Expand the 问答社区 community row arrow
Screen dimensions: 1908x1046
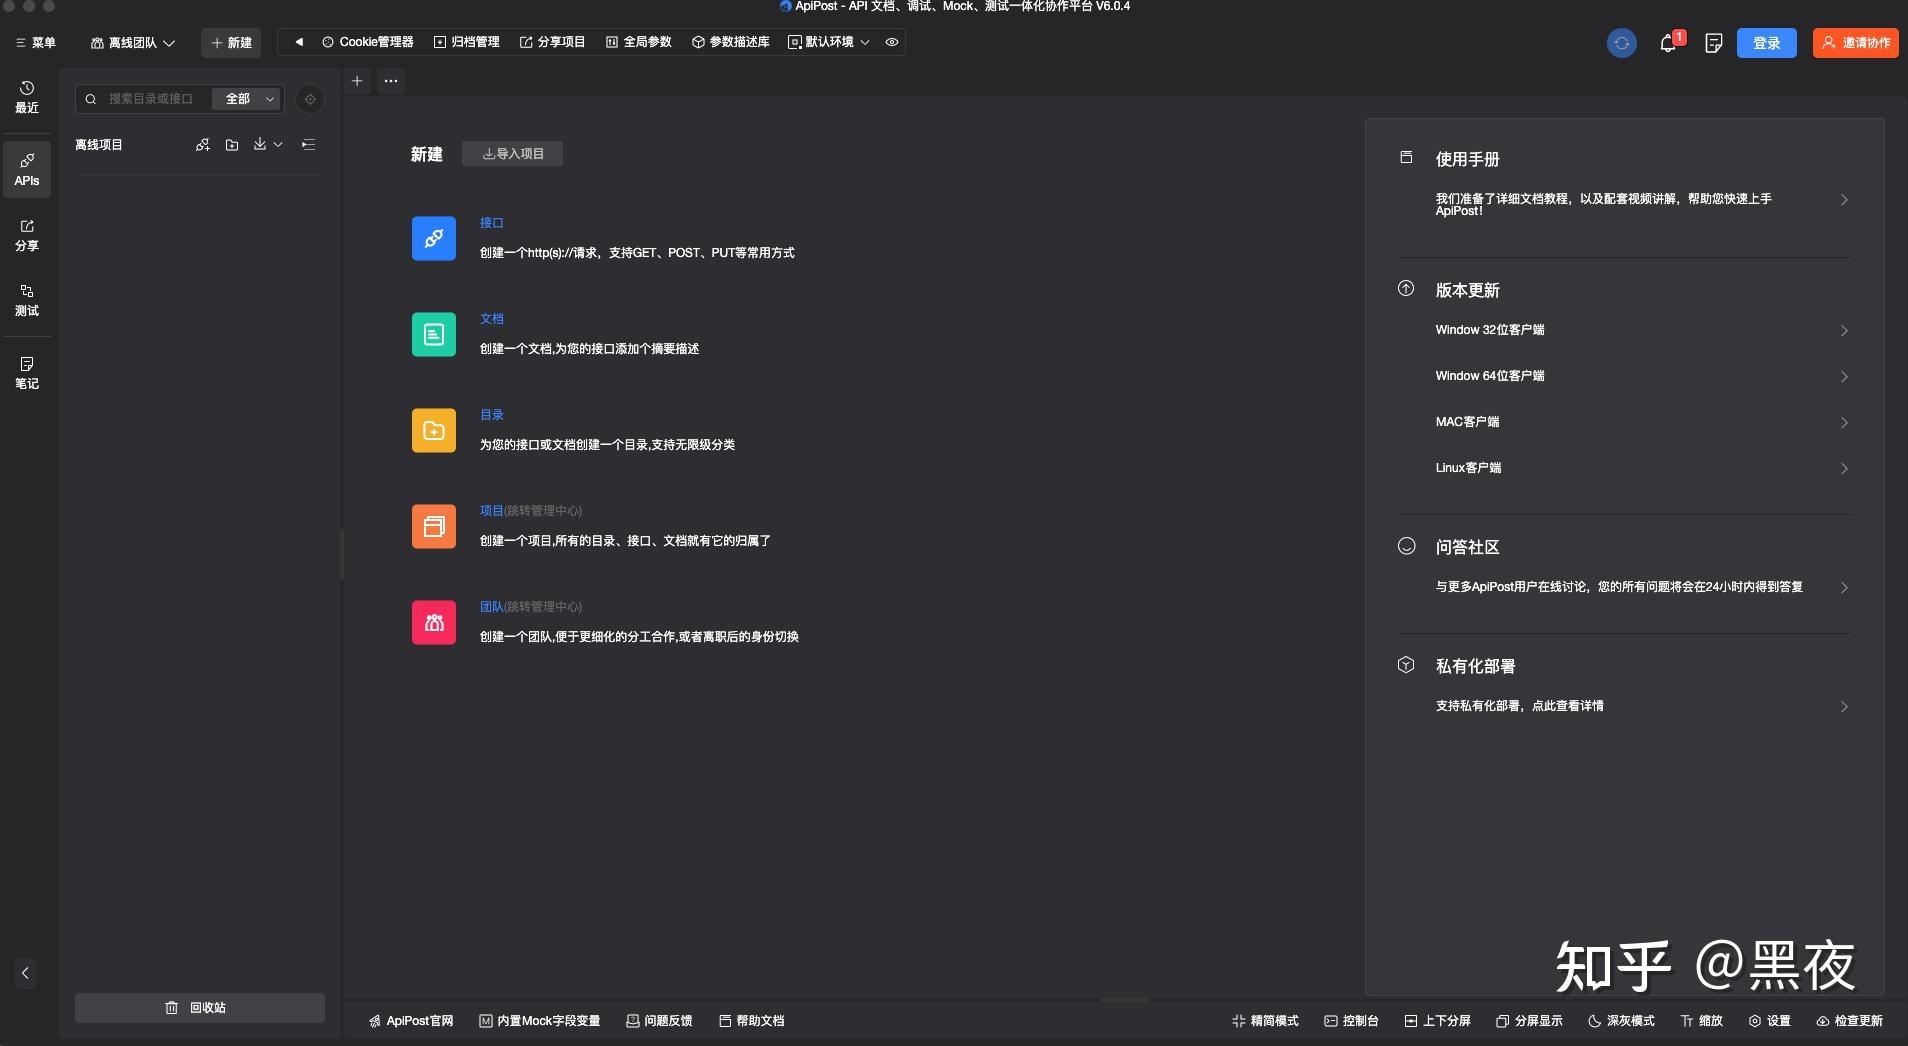click(x=1844, y=588)
